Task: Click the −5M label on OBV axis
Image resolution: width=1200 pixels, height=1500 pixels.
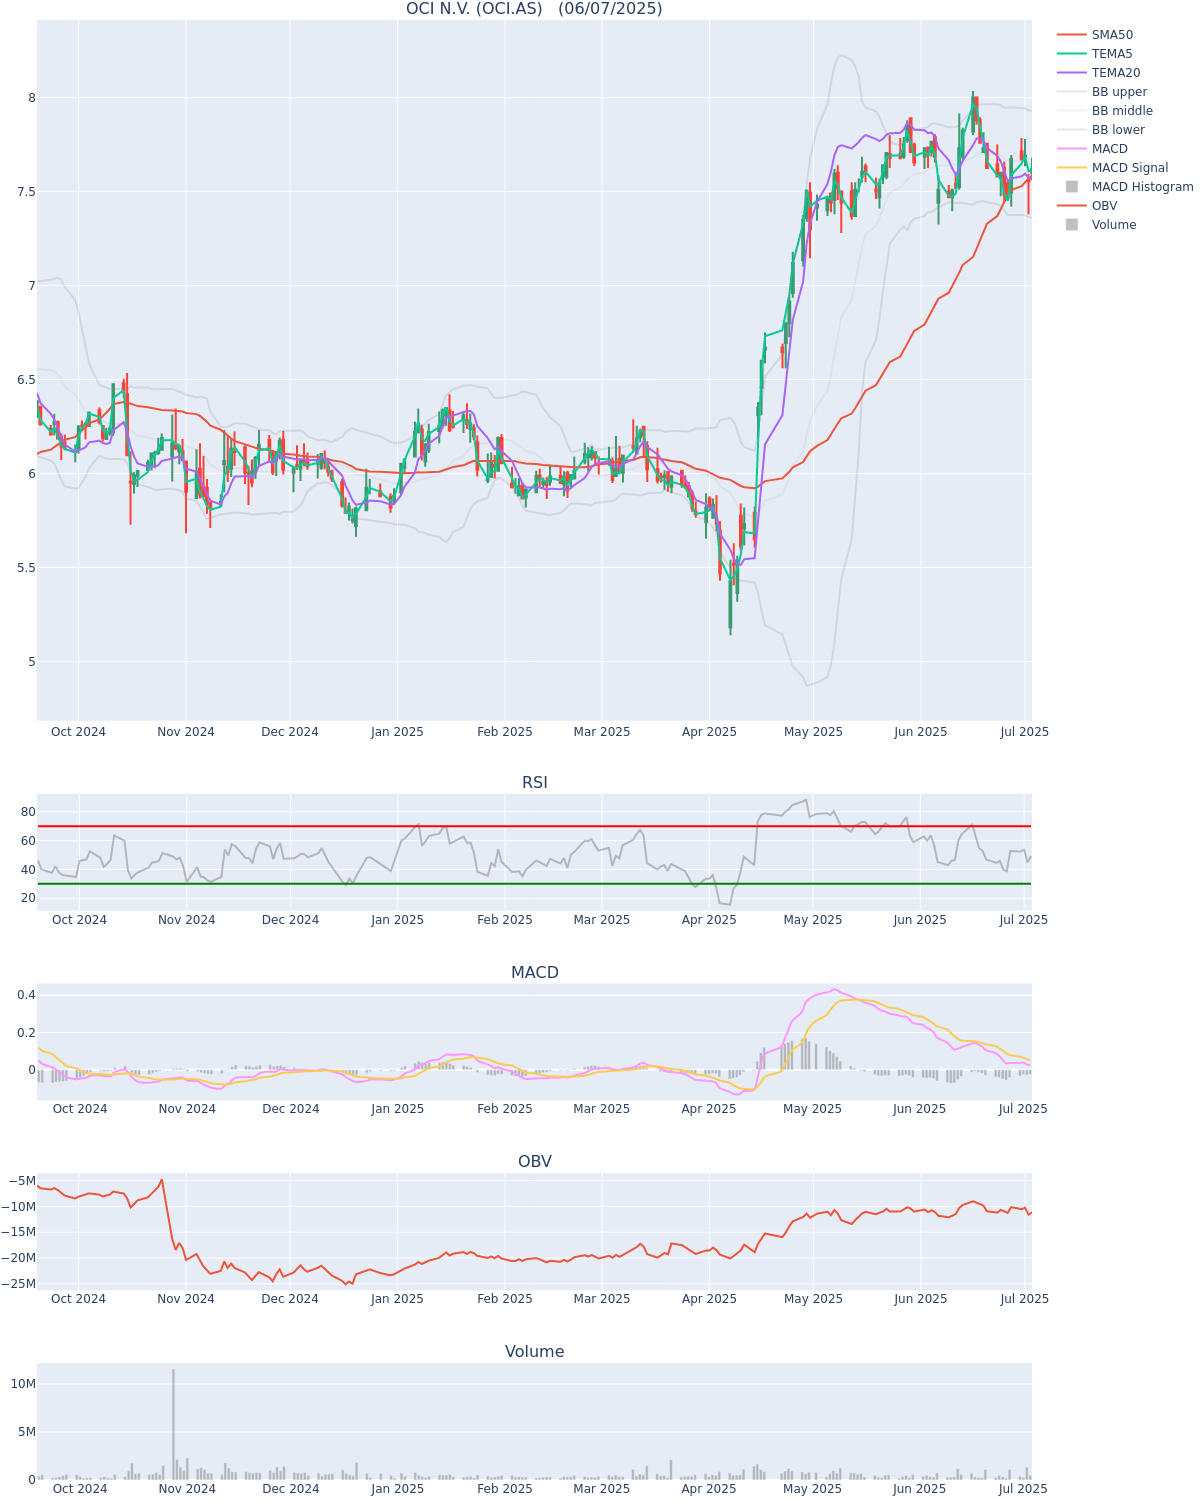Action: tap(22, 1181)
